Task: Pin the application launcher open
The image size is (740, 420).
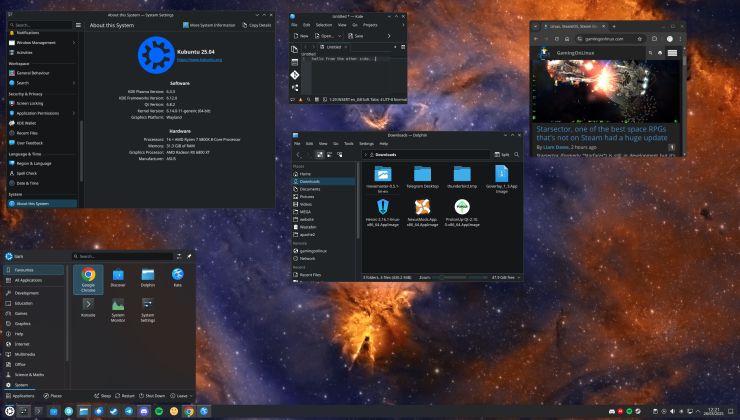Action: click(189, 256)
